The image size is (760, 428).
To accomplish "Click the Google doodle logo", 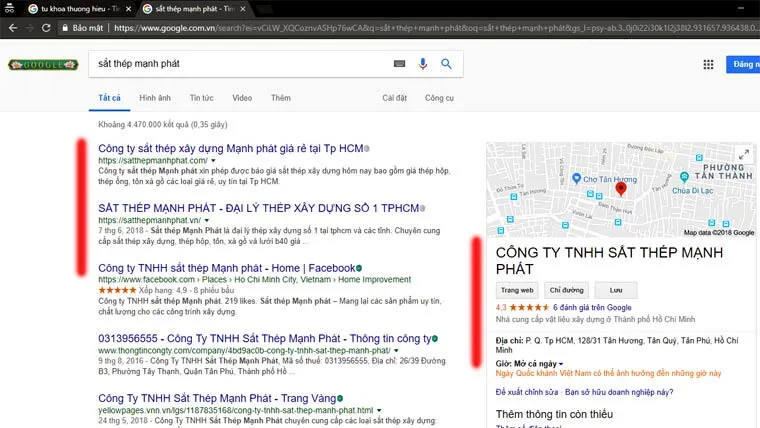I will click(x=43, y=64).
